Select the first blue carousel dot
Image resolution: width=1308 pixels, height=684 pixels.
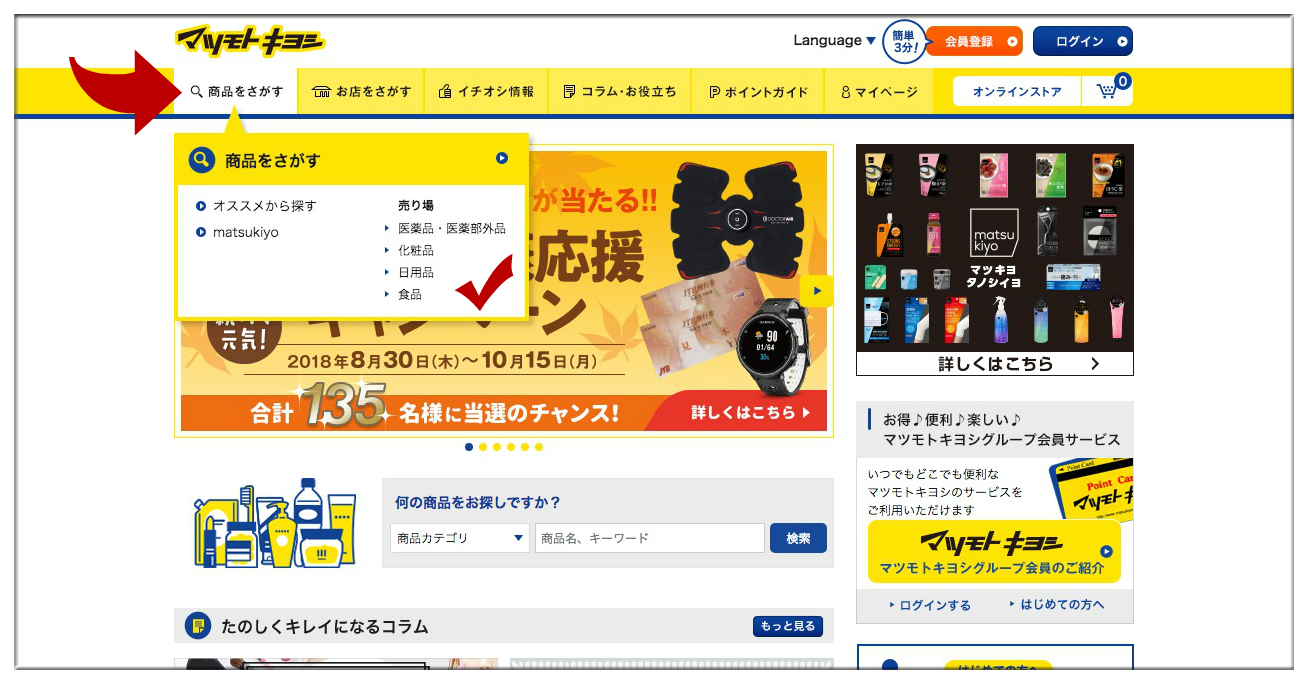tap(469, 447)
